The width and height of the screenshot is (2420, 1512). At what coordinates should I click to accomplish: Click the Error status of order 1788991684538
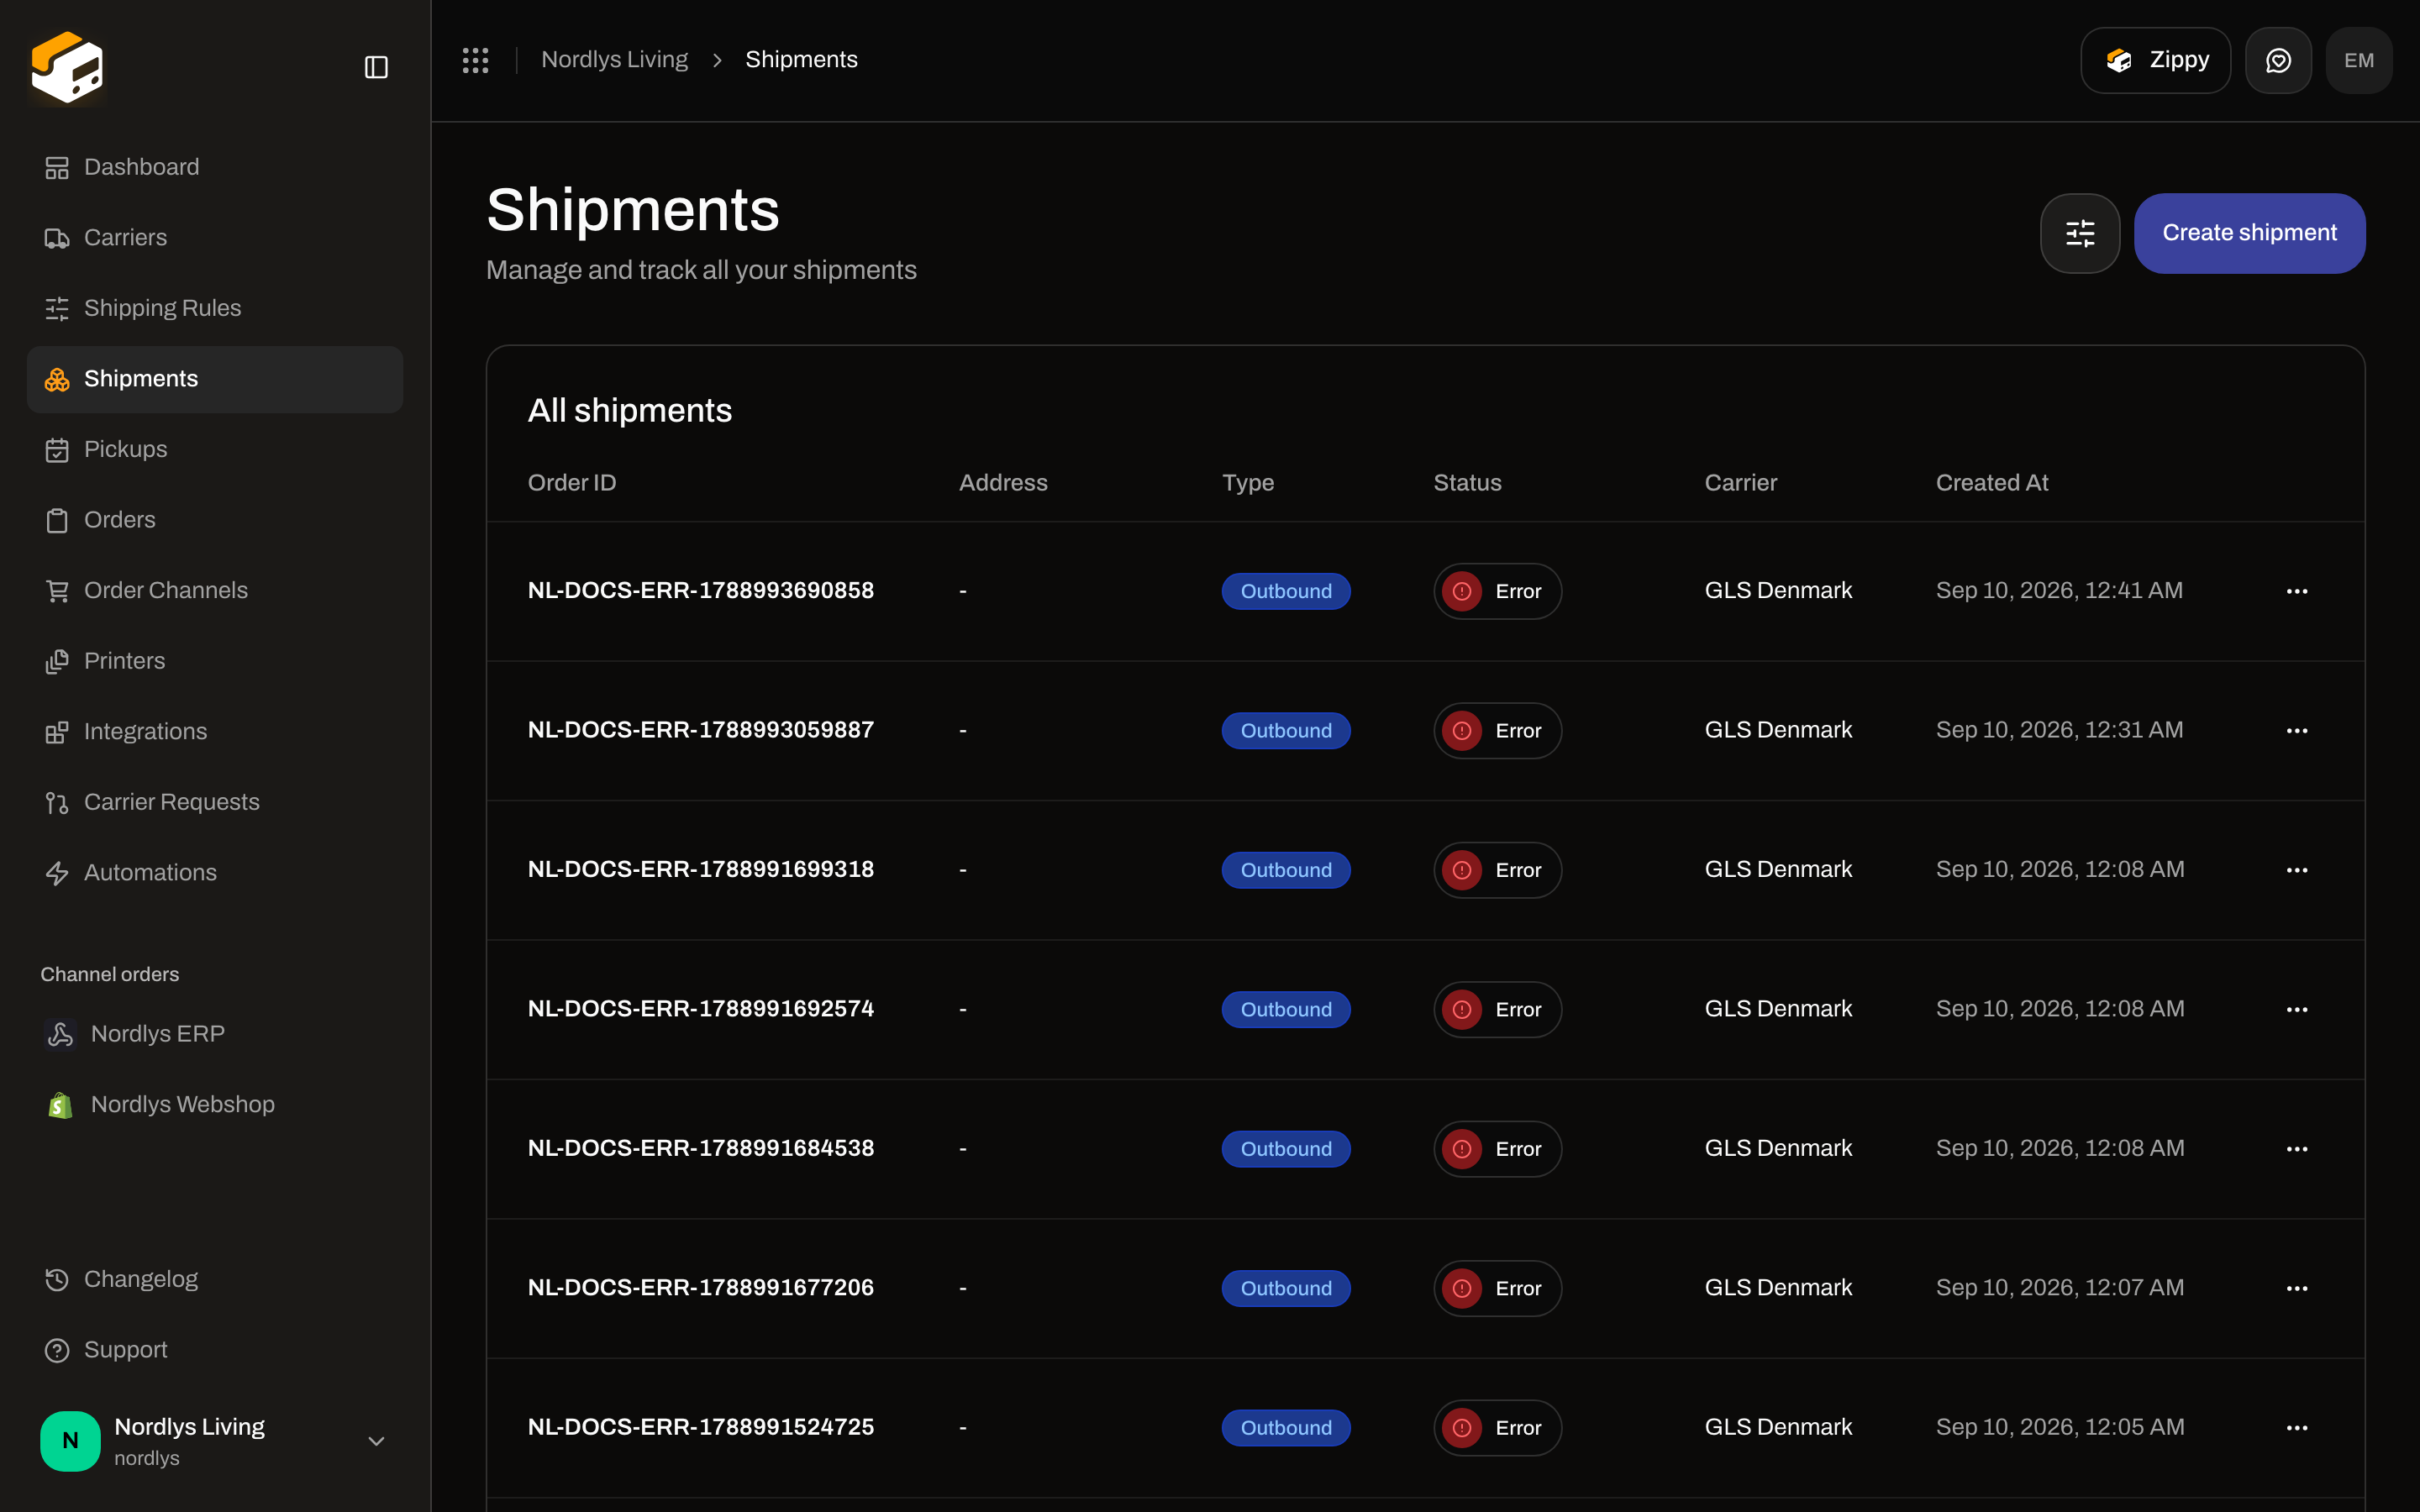tap(1497, 1149)
